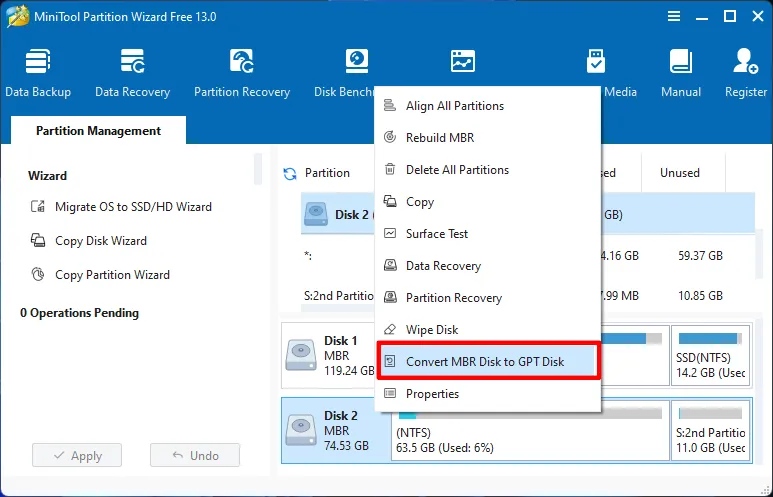Select Wipe Disk menu entry
The height and width of the screenshot is (497, 773).
(x=488, y=329)
